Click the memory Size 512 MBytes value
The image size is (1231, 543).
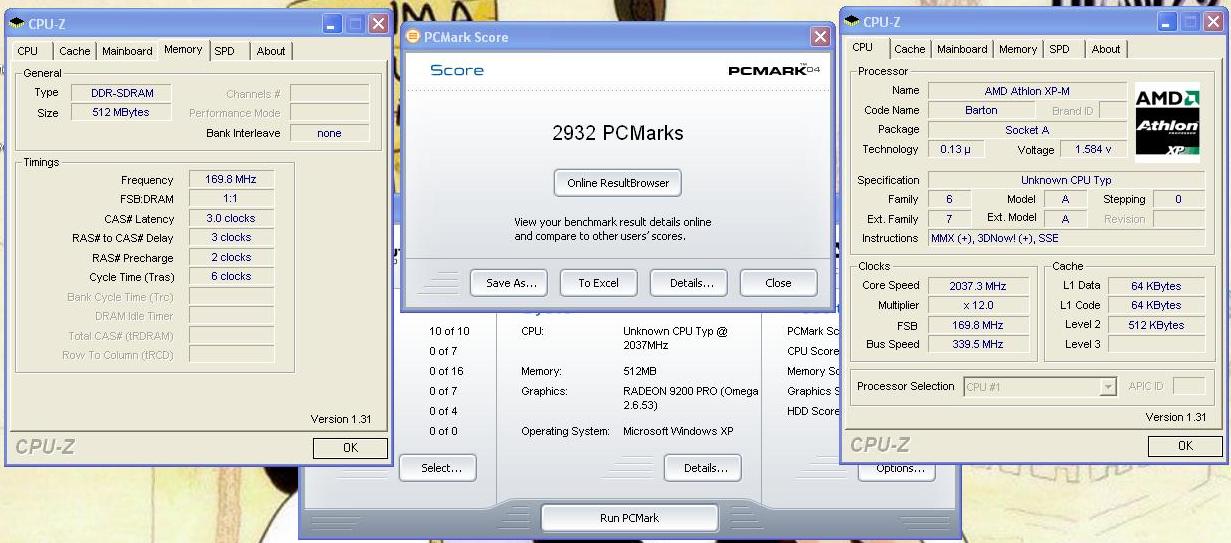(120, 113)
